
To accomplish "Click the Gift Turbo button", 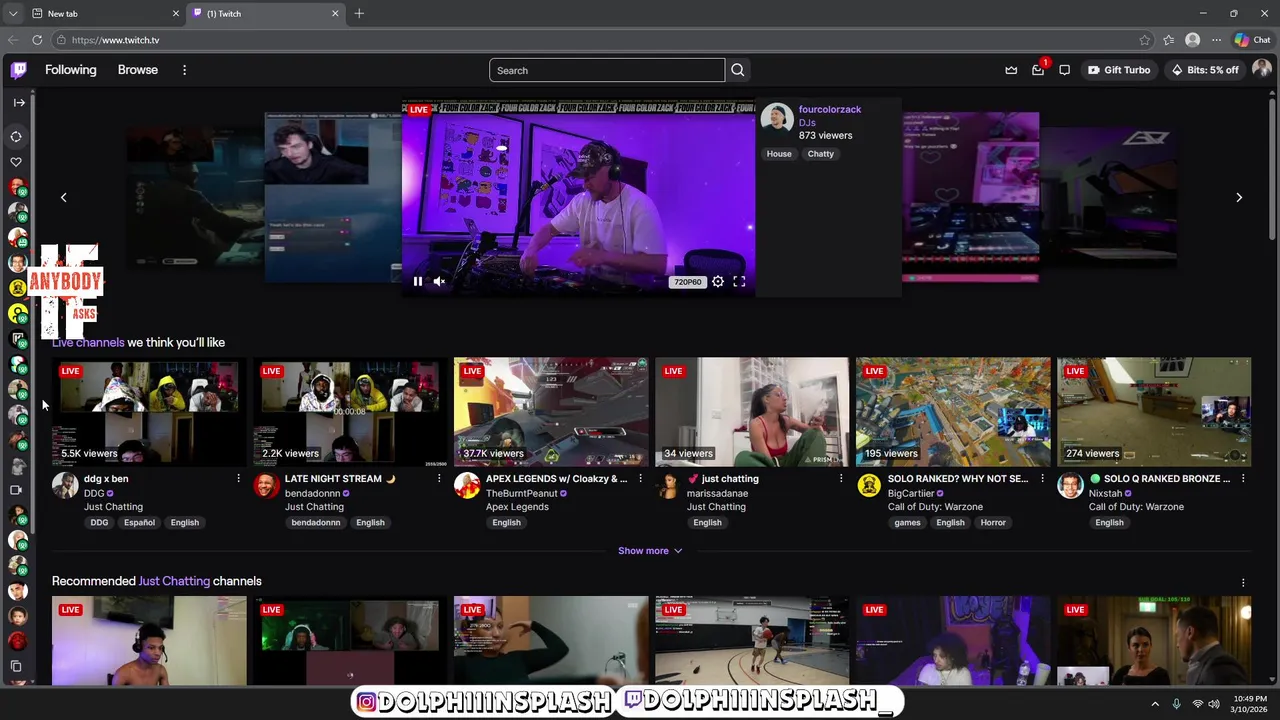I will (x=1119, y=70).
